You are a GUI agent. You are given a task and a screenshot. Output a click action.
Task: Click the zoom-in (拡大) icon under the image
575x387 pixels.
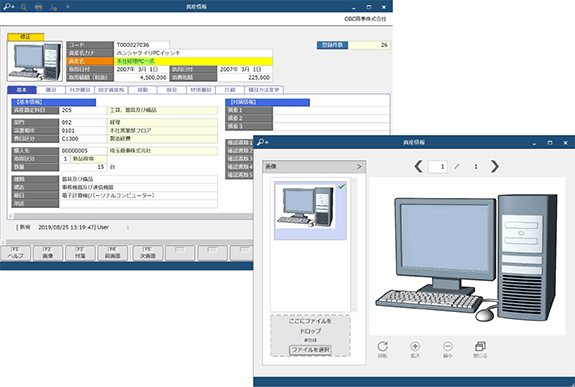click(415, 349)
